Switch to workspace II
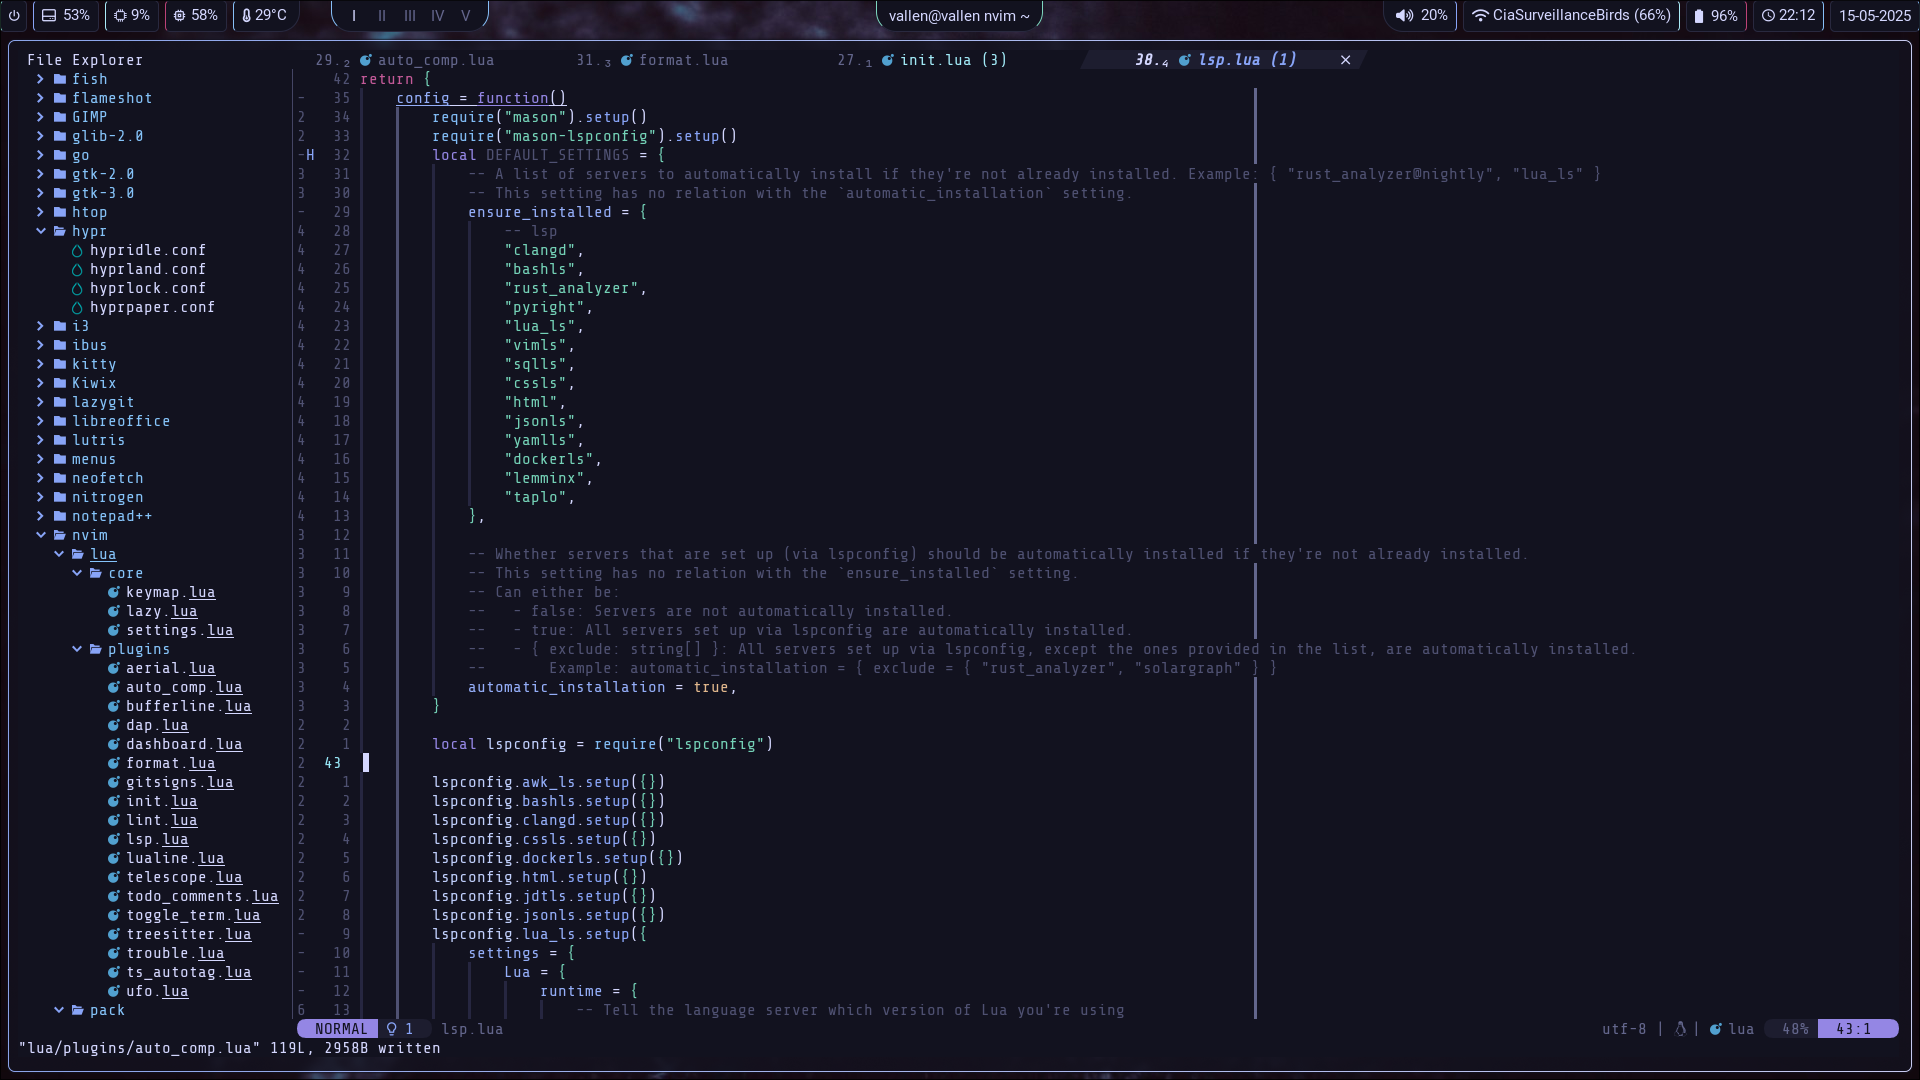Screen dimensions: 1920x1080 [x=382, y=15]
